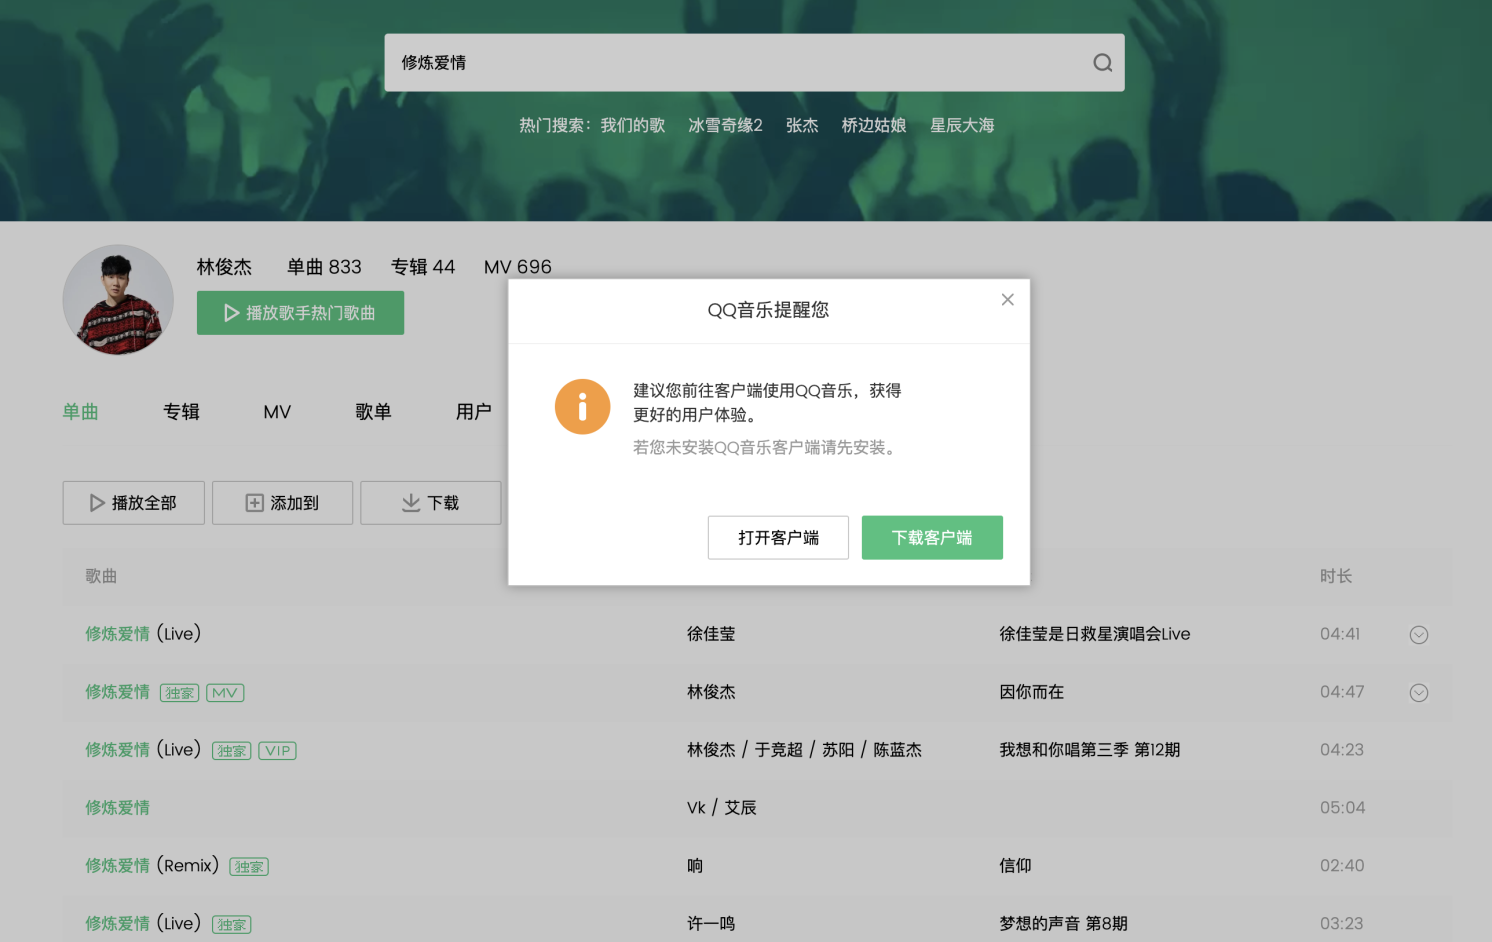
Task: Click 添加到 to add songs
Action: point(282,503)
